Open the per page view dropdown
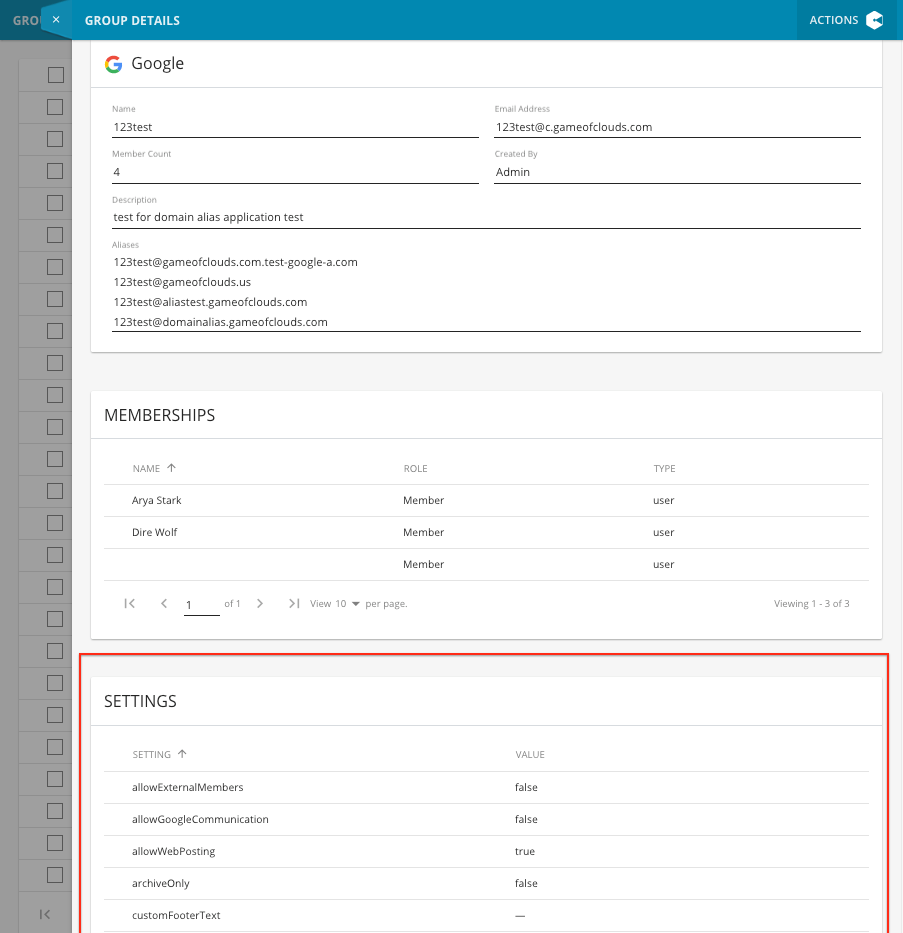The width and height of the screenshot is (903, 933). tap(347, 603)
